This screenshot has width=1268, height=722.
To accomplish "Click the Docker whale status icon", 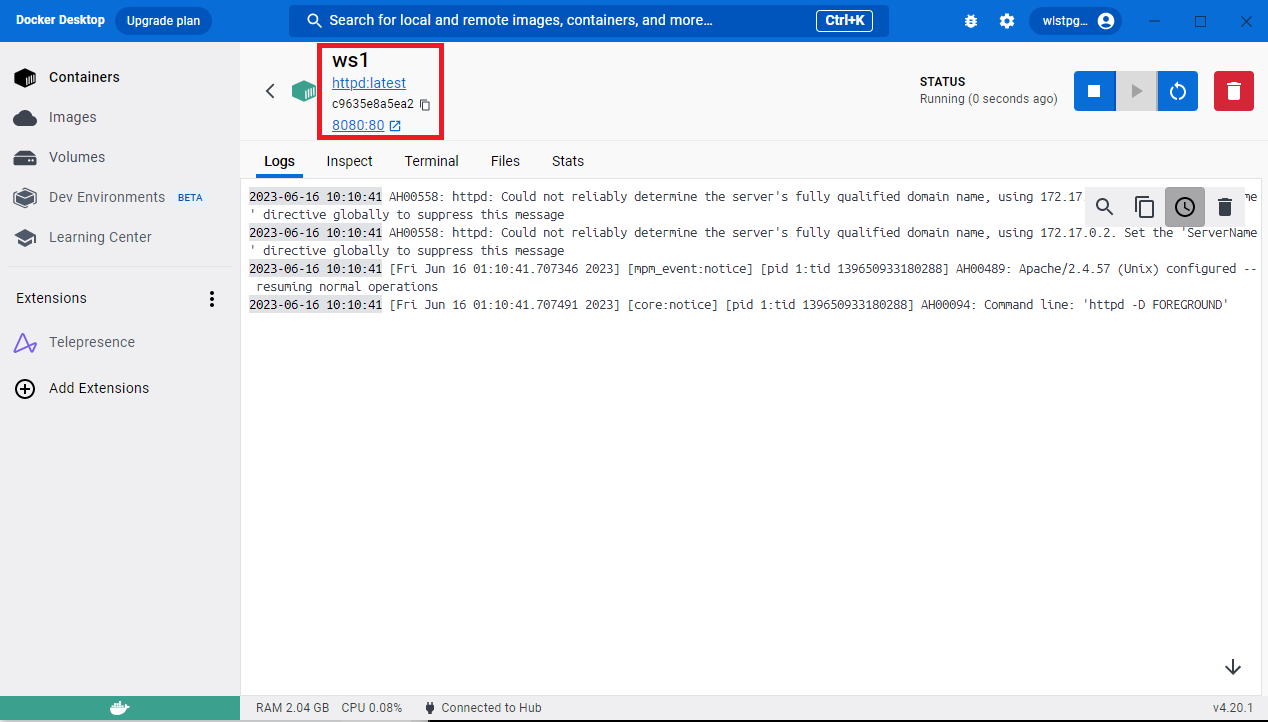I will (x=119, y=708).
